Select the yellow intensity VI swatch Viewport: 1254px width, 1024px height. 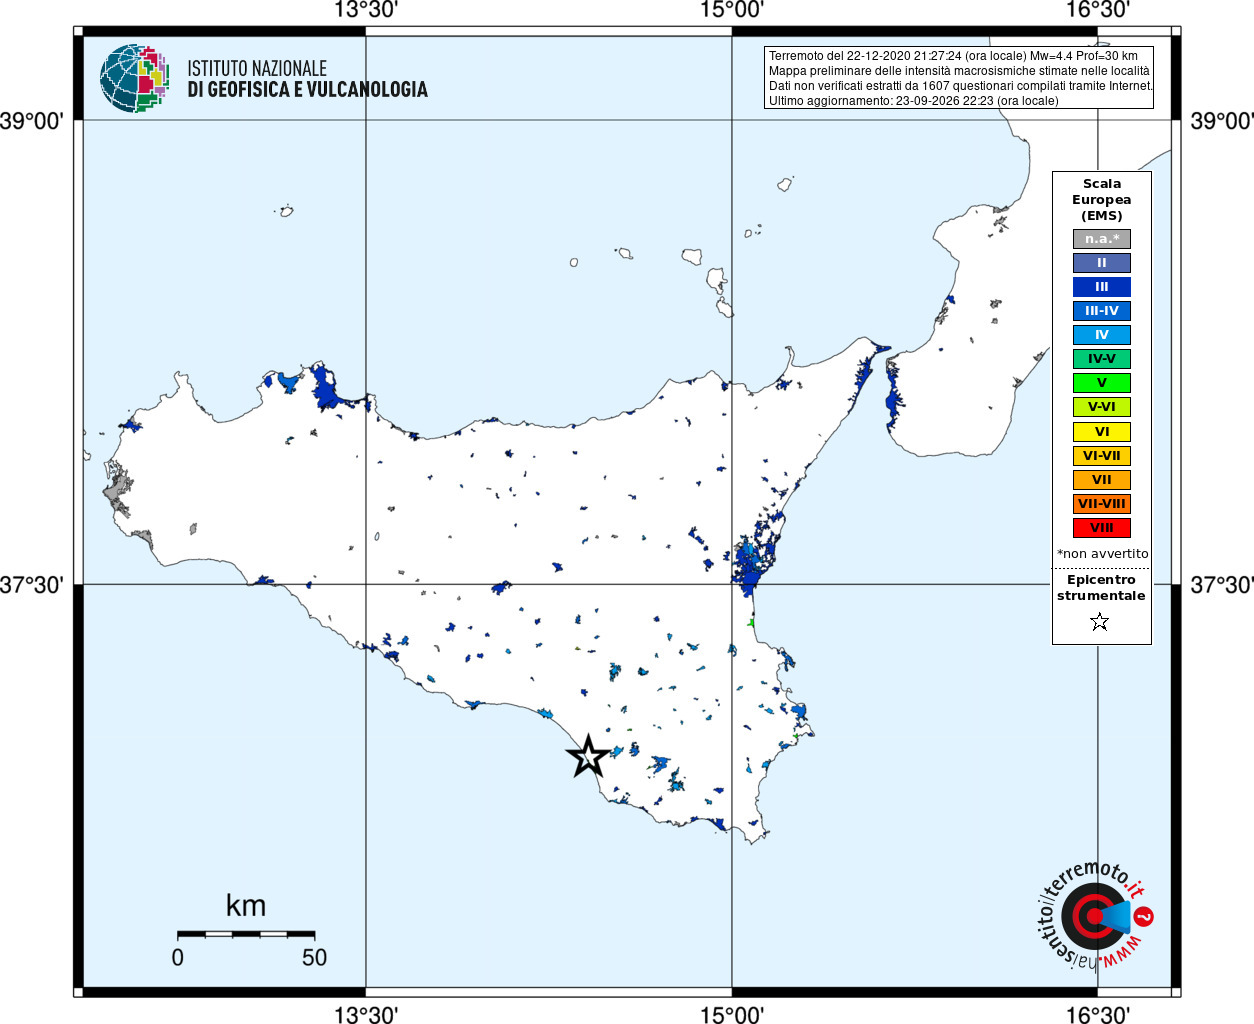click(x=1102, y=432)
